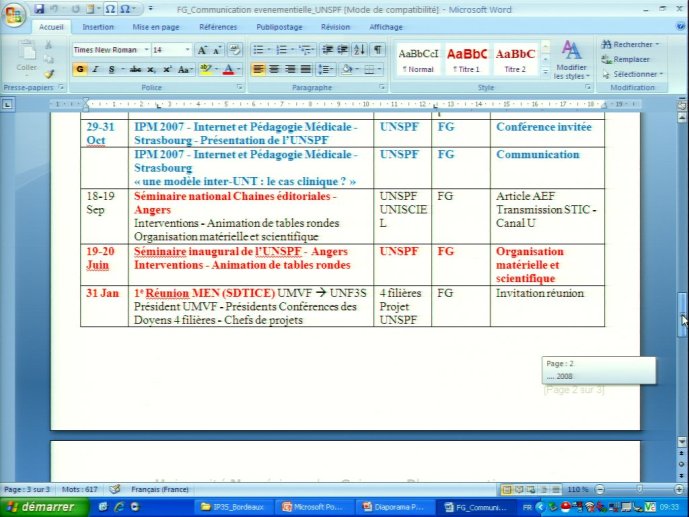
Task: Decrease paragraph indent
Action: click(327, 50)
